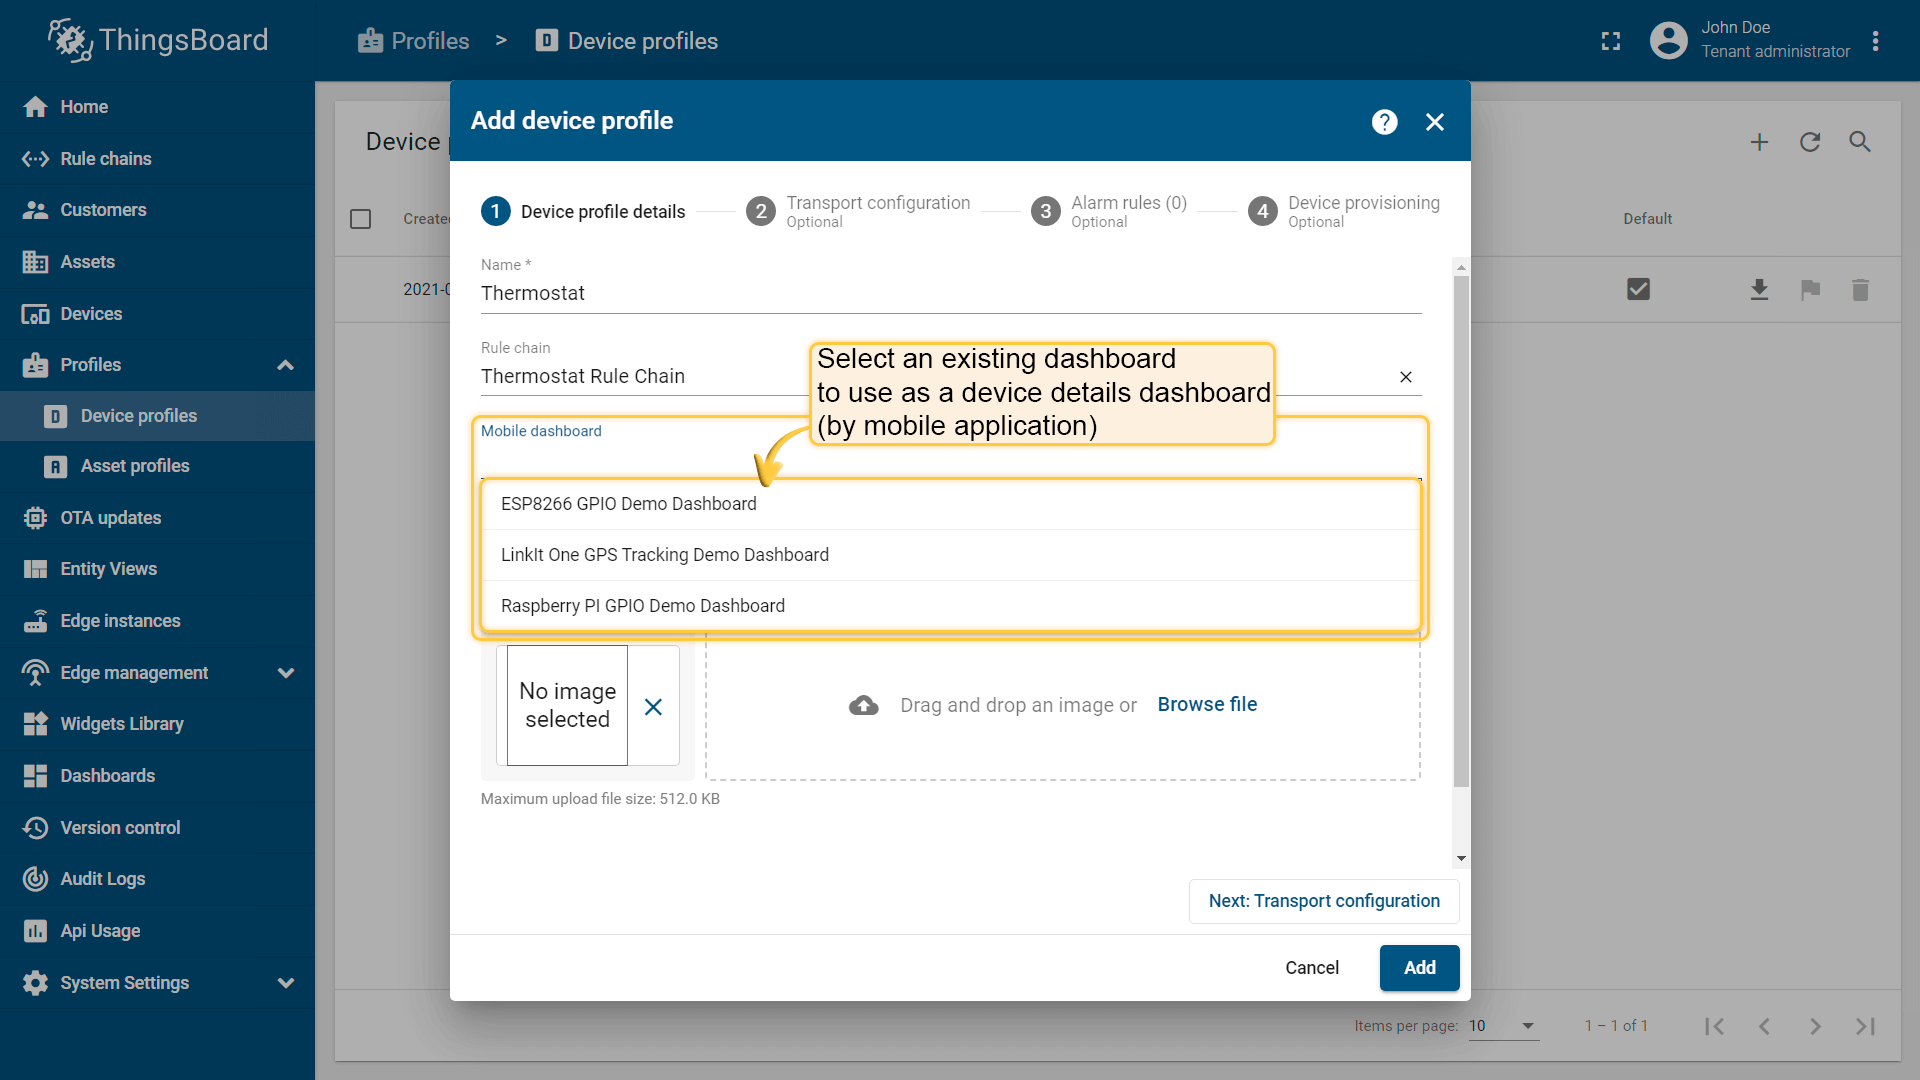Open the items per page dropdown
Screen dimensions: 1920x1080
tap(1526, 1026)
